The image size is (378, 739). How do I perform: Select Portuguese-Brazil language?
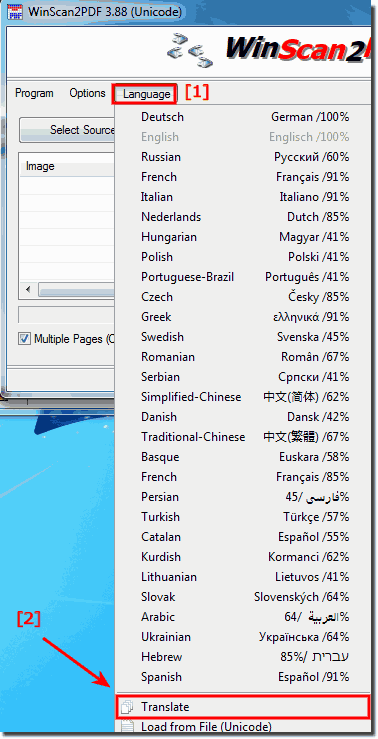coord(242,277)
